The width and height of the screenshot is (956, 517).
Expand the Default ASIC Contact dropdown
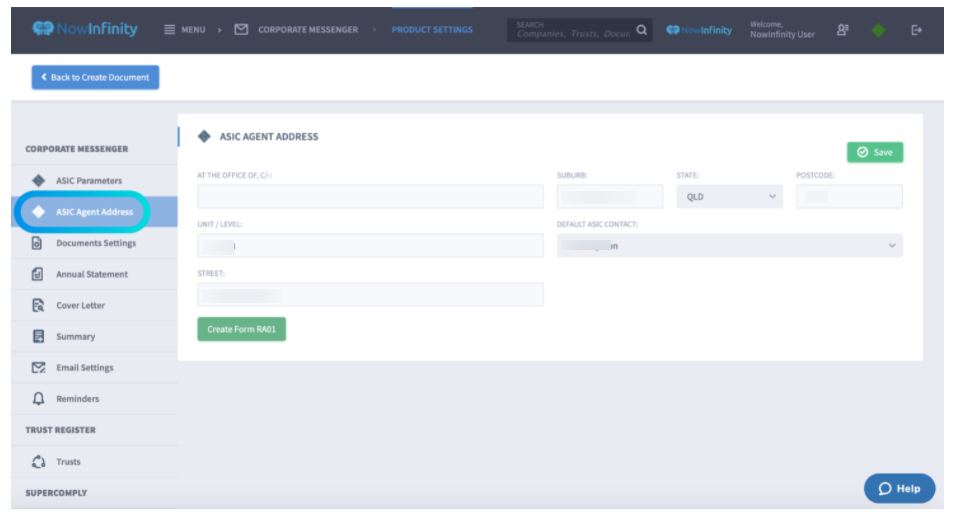tap(729, 245)
